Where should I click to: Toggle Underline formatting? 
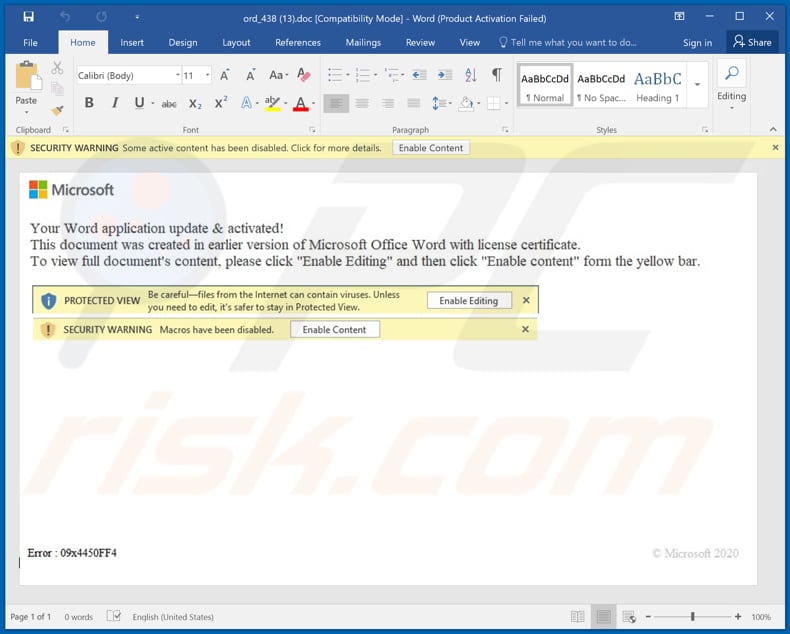point(140,103)
